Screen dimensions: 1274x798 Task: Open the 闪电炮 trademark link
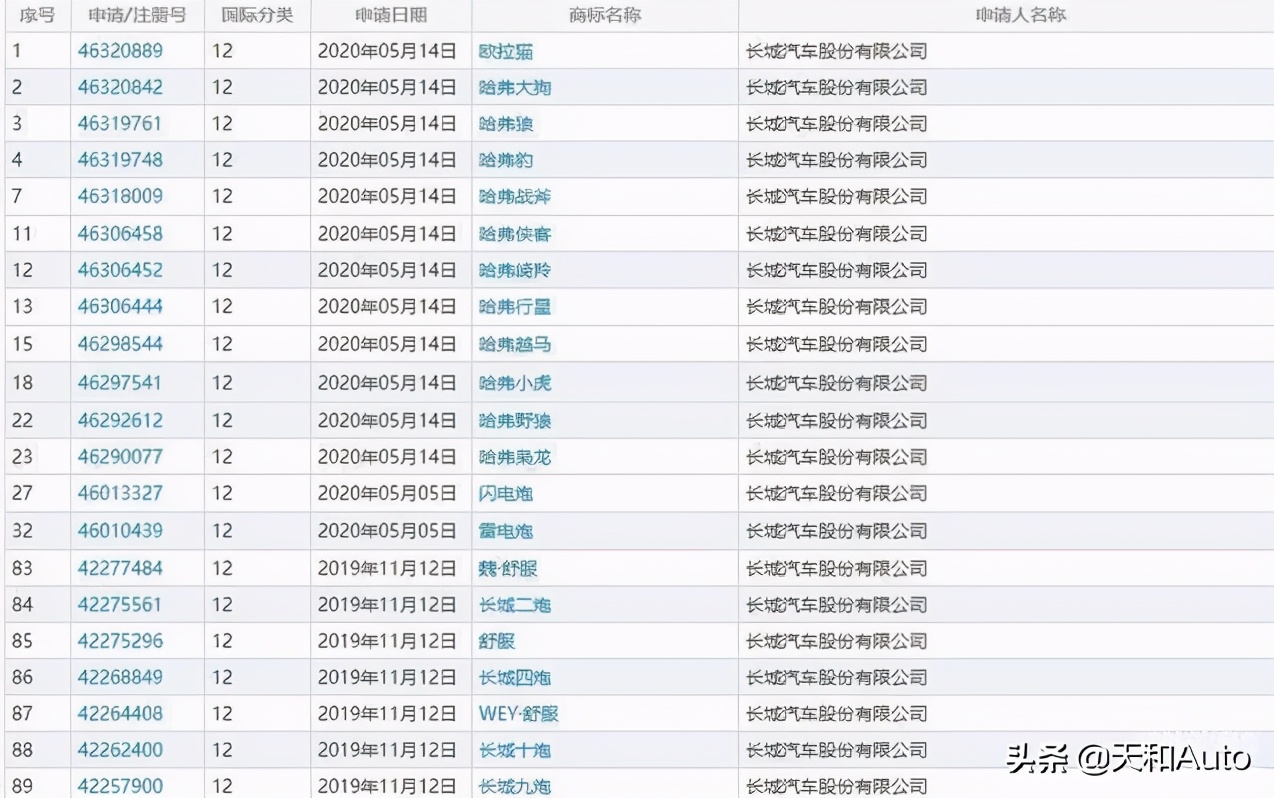[x=506, y=494]
